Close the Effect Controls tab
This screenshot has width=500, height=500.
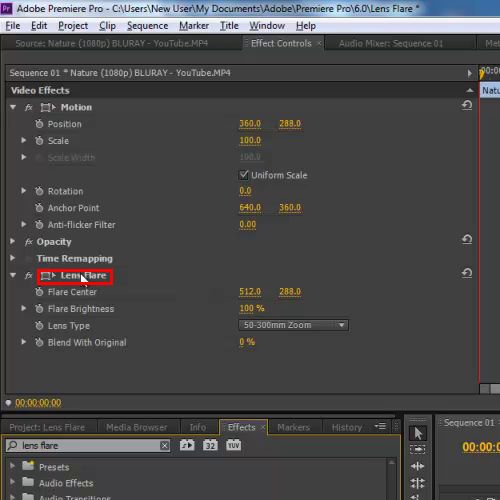319,43
